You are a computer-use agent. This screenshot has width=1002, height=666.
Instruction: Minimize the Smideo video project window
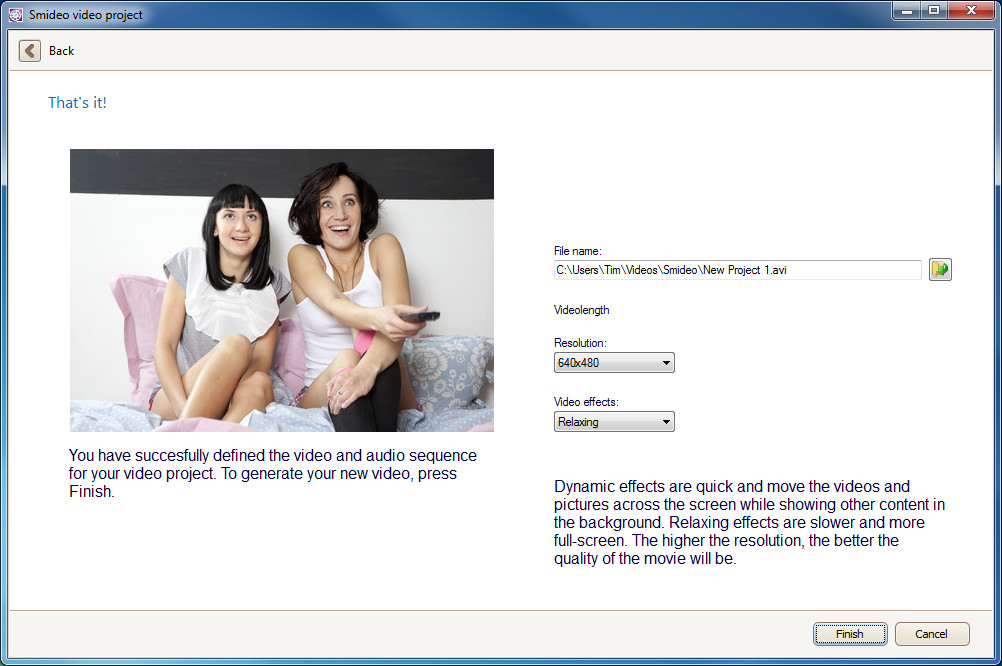tap(906, 11)
